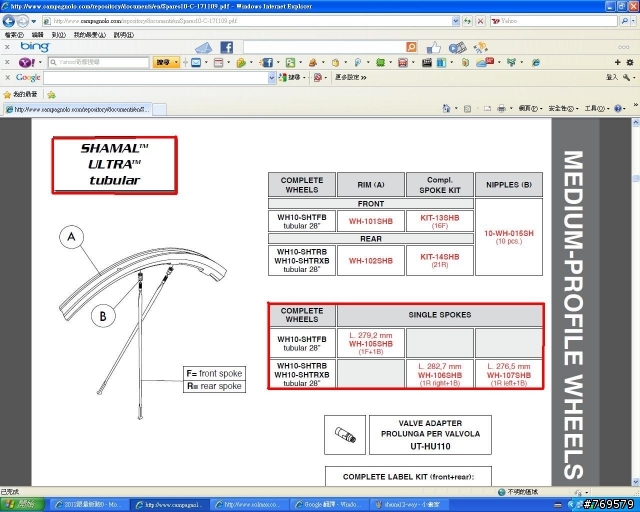Open the 說明 menu
The height and width of the screenshot is (512, 640).
(x=124, y=35)
